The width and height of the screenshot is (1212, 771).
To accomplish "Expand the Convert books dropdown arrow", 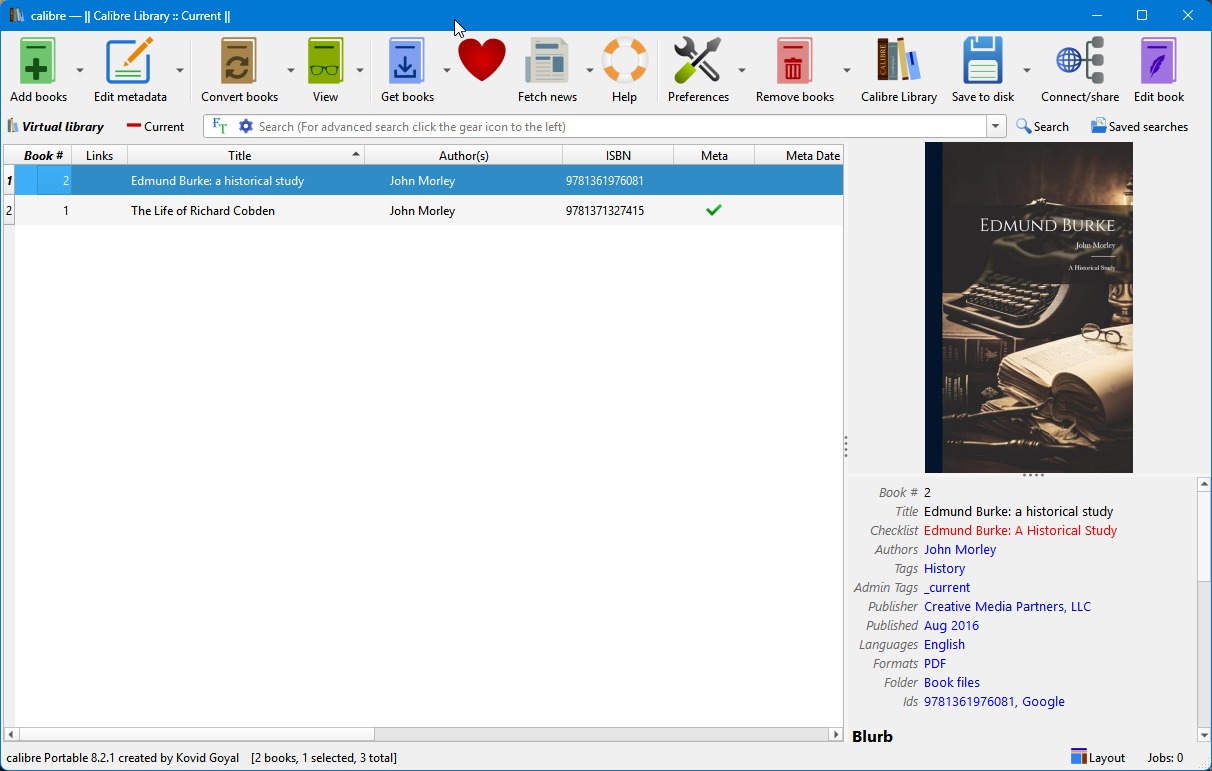I will coord(291,70).
